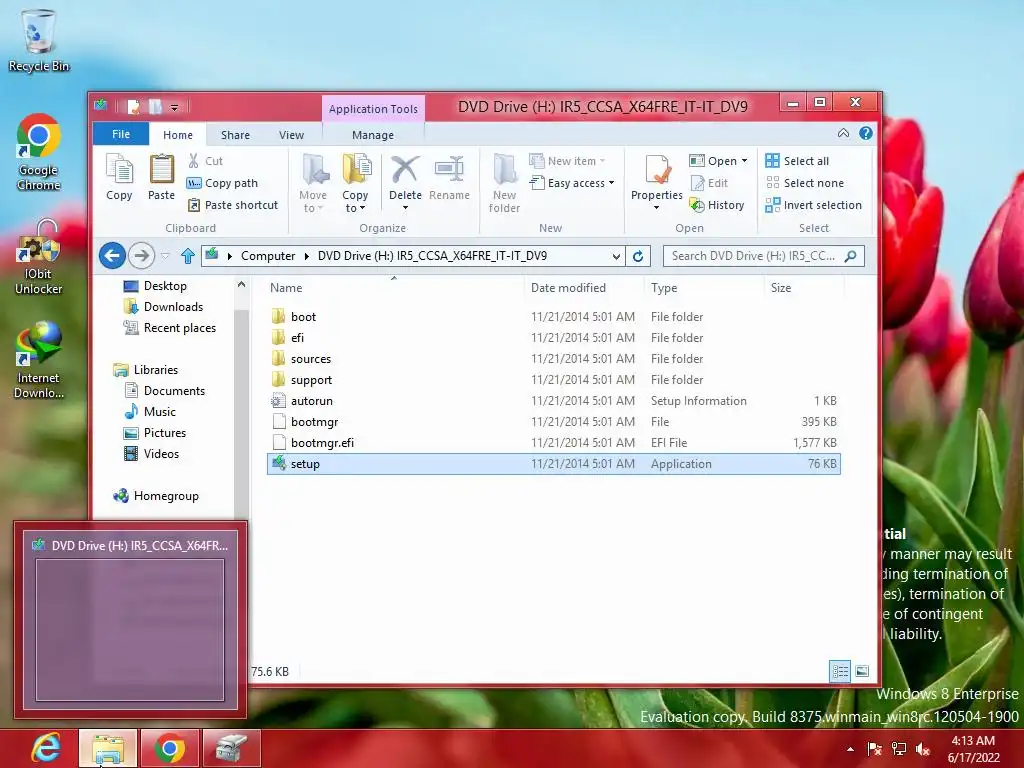
Task: Click Invert selection command
Action: click(814, 205)
